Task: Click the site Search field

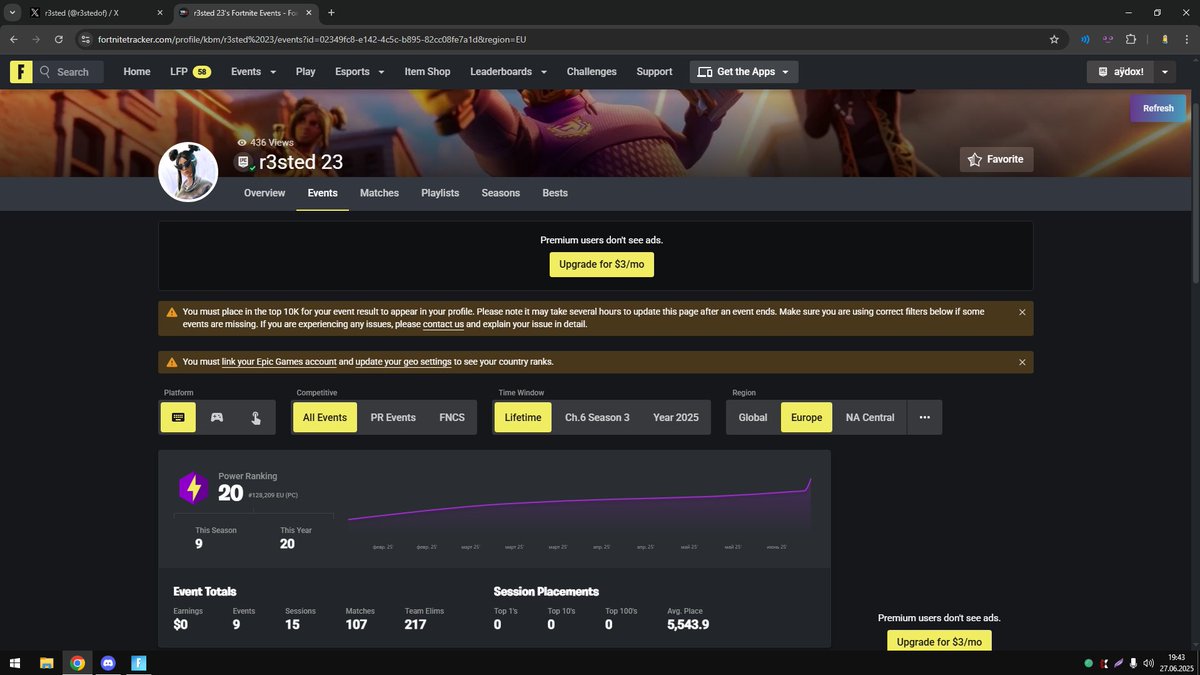Action: click(73, 72)
